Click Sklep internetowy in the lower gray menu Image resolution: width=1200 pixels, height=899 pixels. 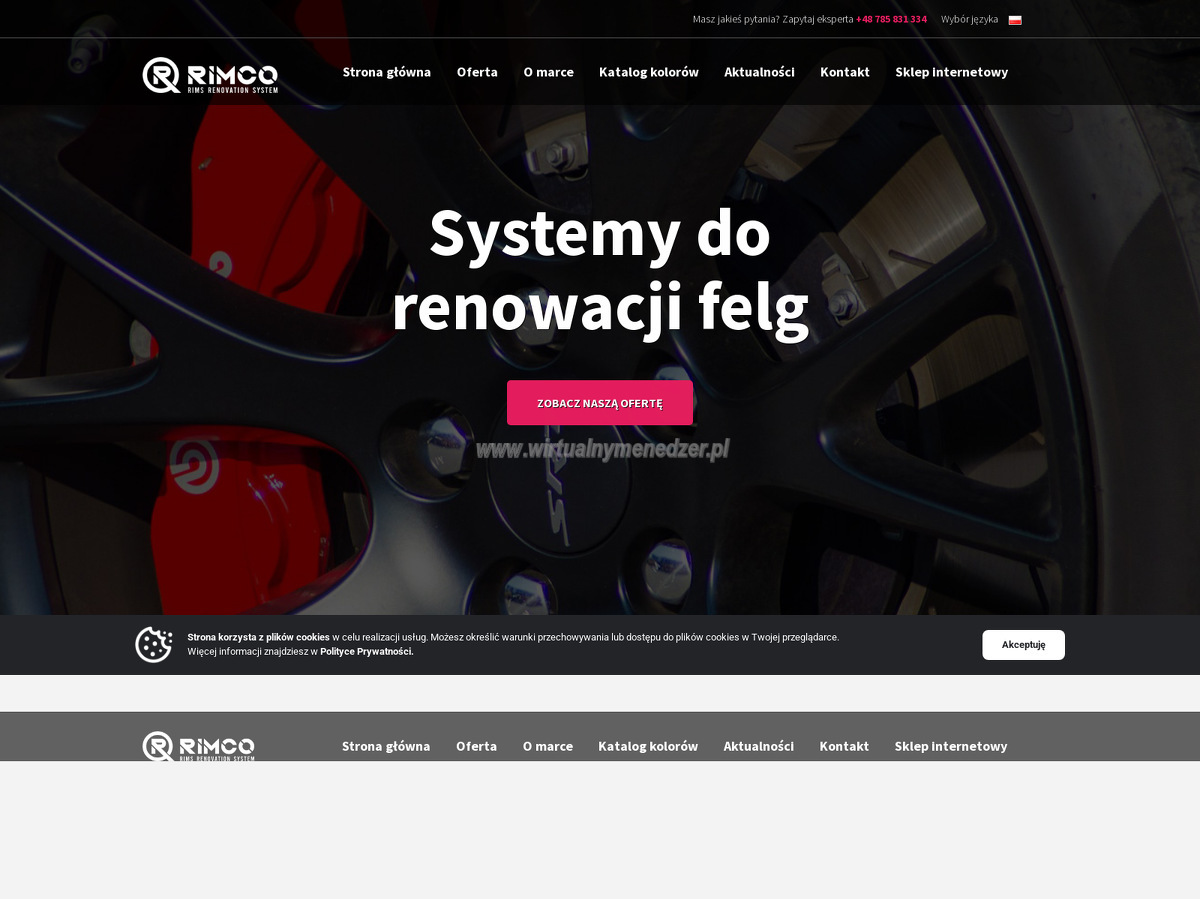click(x=950, y=746)
